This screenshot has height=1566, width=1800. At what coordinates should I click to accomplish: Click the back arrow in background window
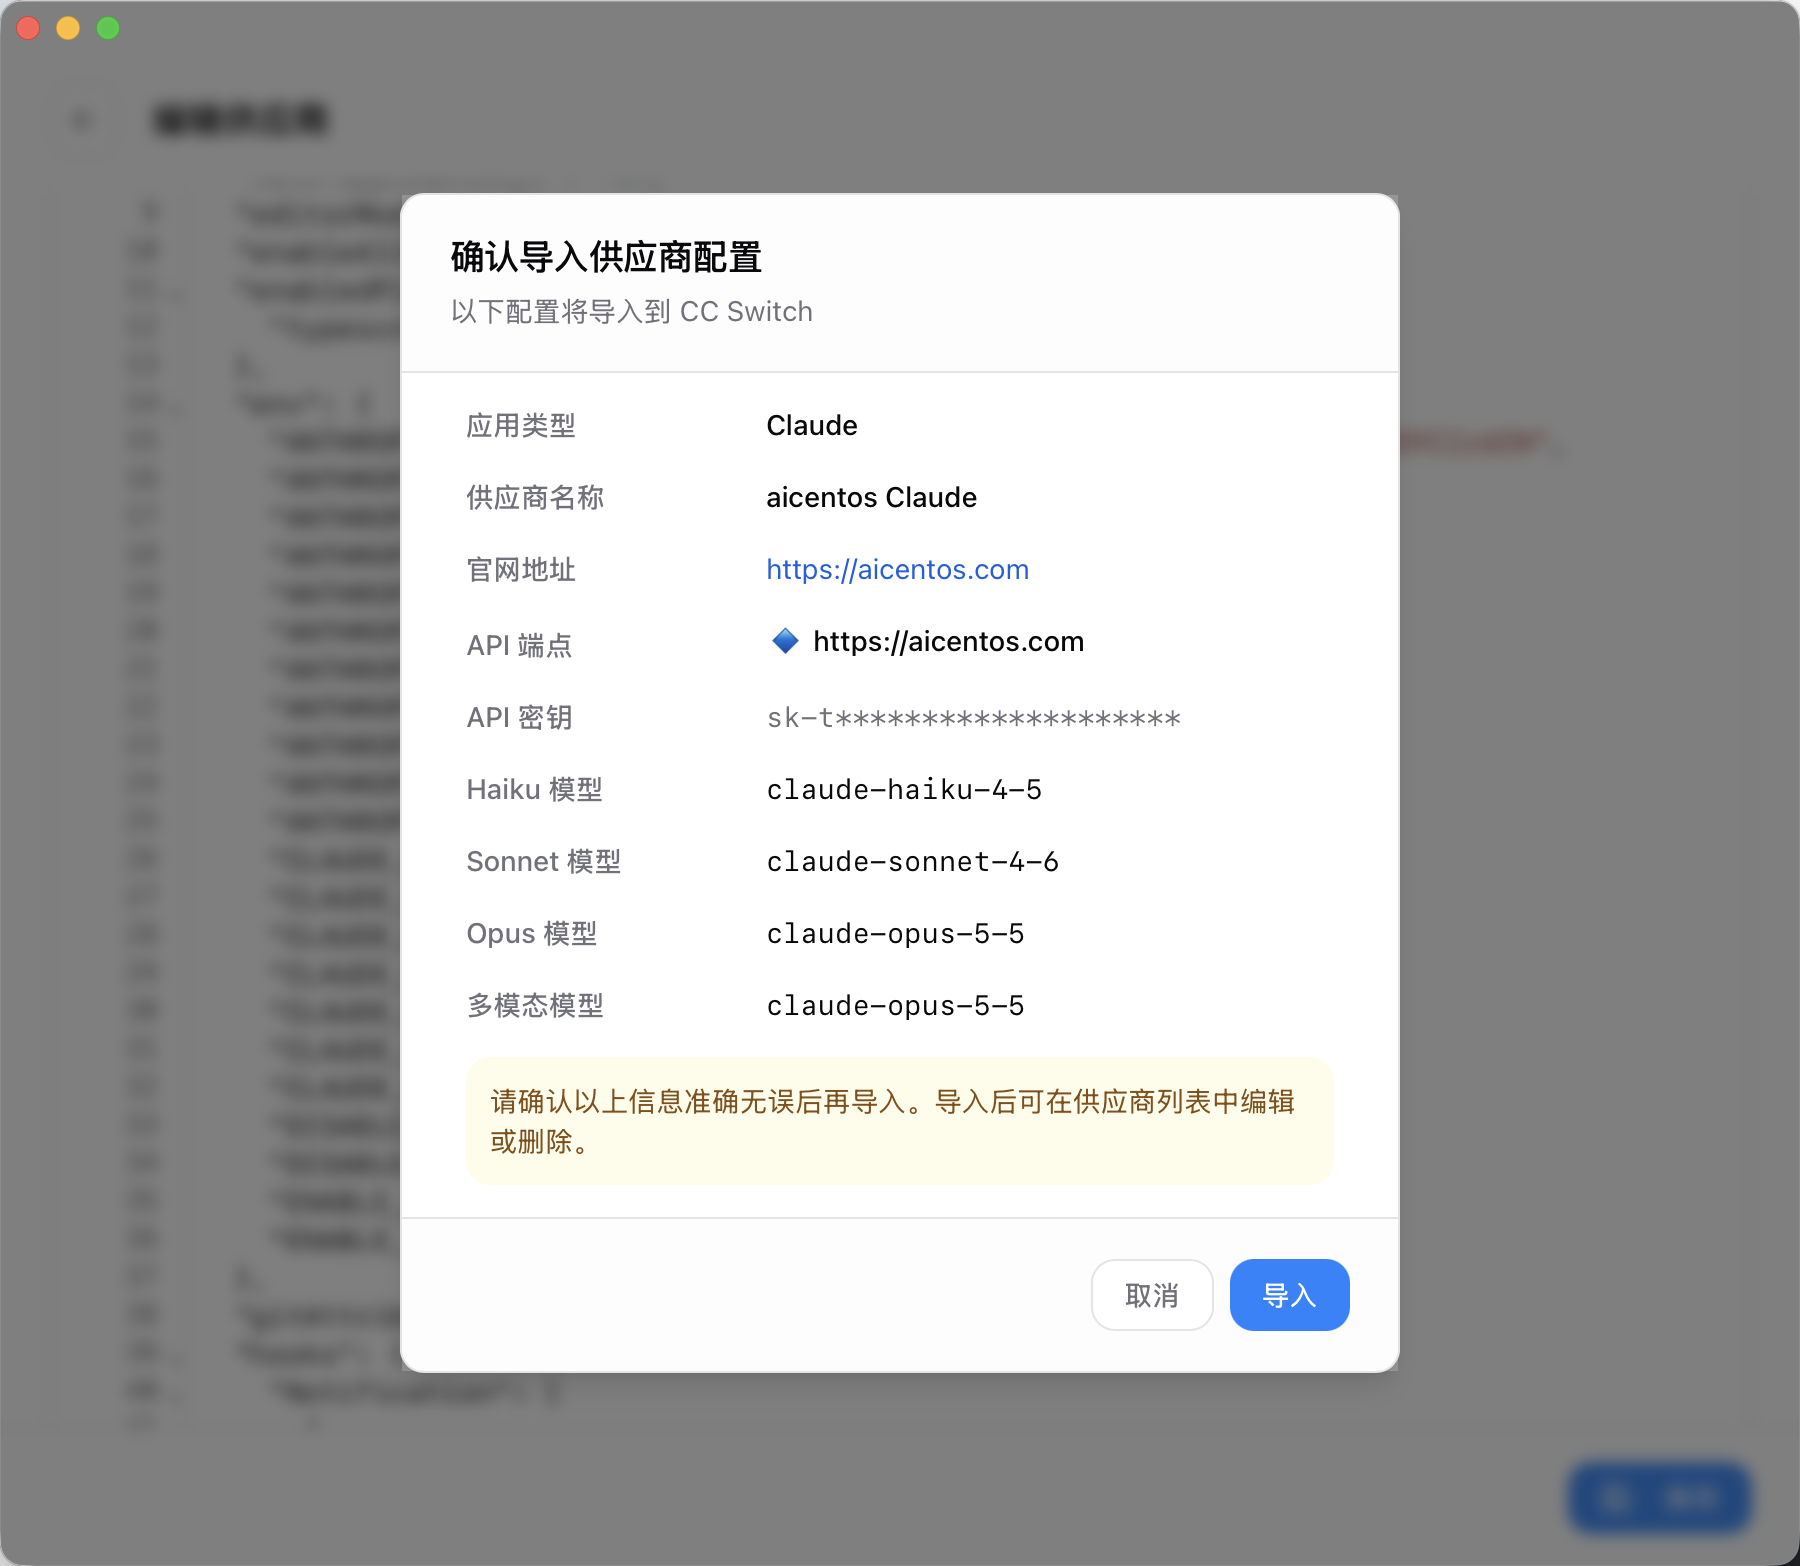click(x=82, y=120)
